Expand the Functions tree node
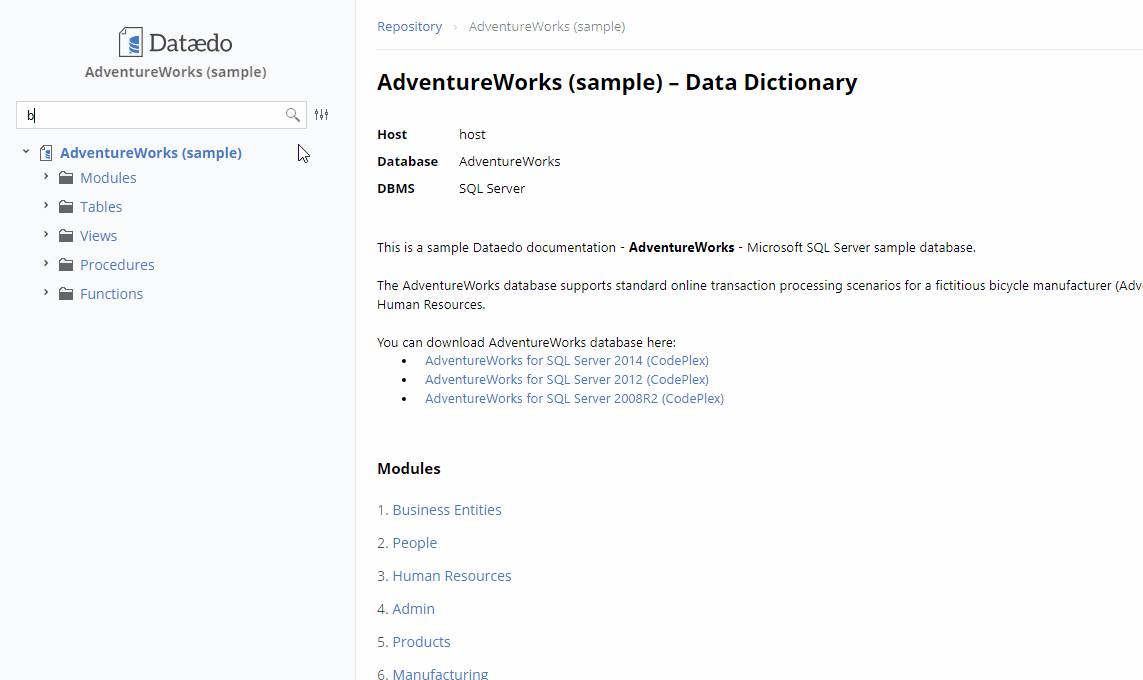This screenshot has width=1143, height=680. tap(46, 293)
